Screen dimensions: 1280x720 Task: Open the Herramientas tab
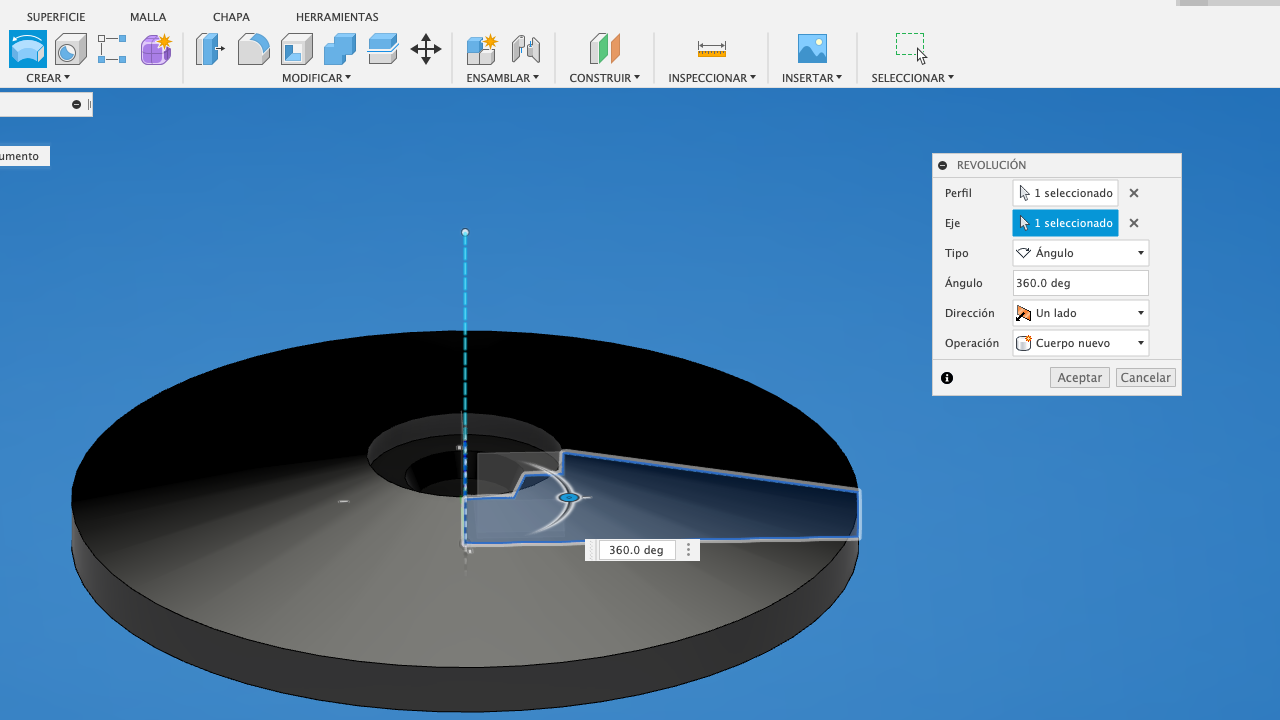pos(337,17)
